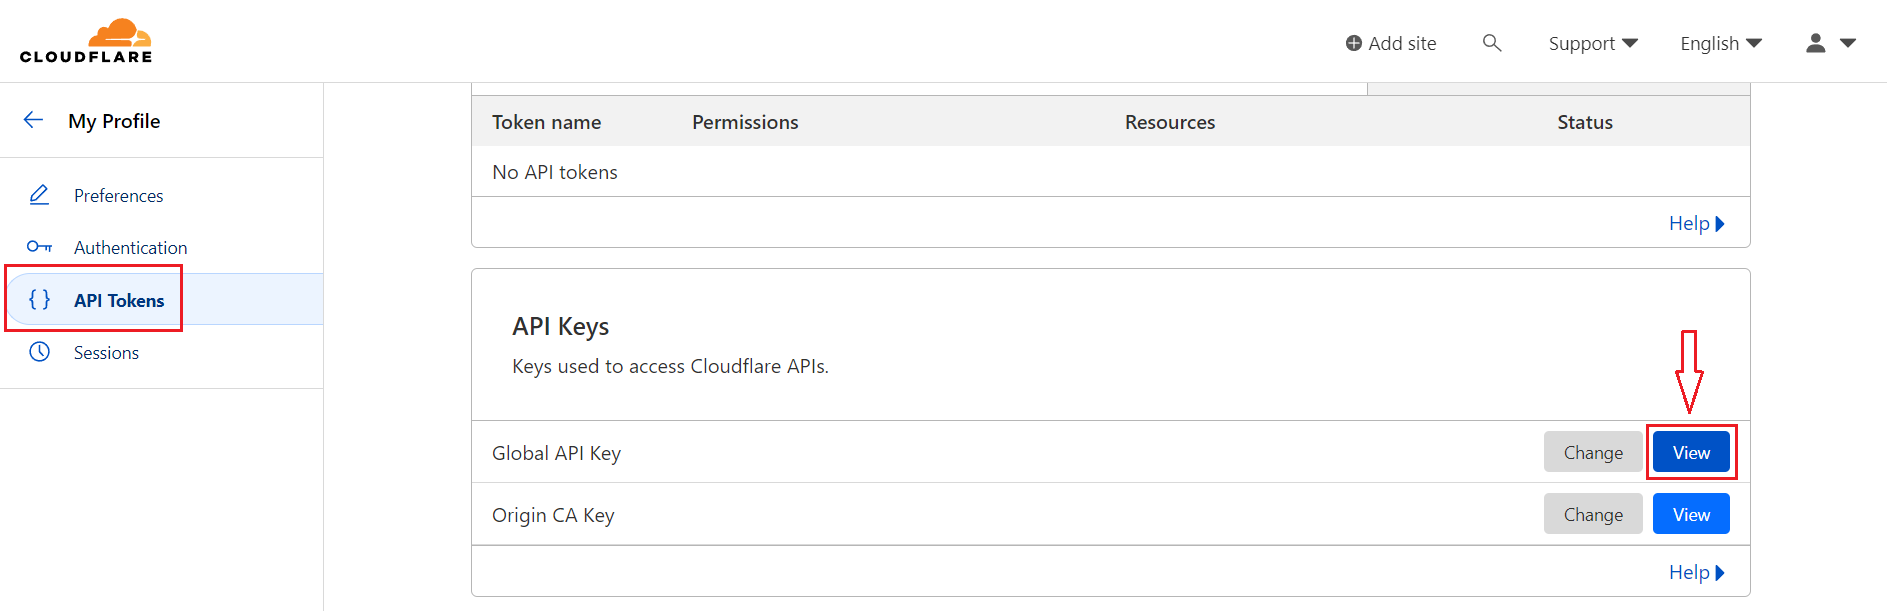Screen dimensions: 1887x611
Task: Click the API Tokens curly braces icon
Action: pos(39,300)
